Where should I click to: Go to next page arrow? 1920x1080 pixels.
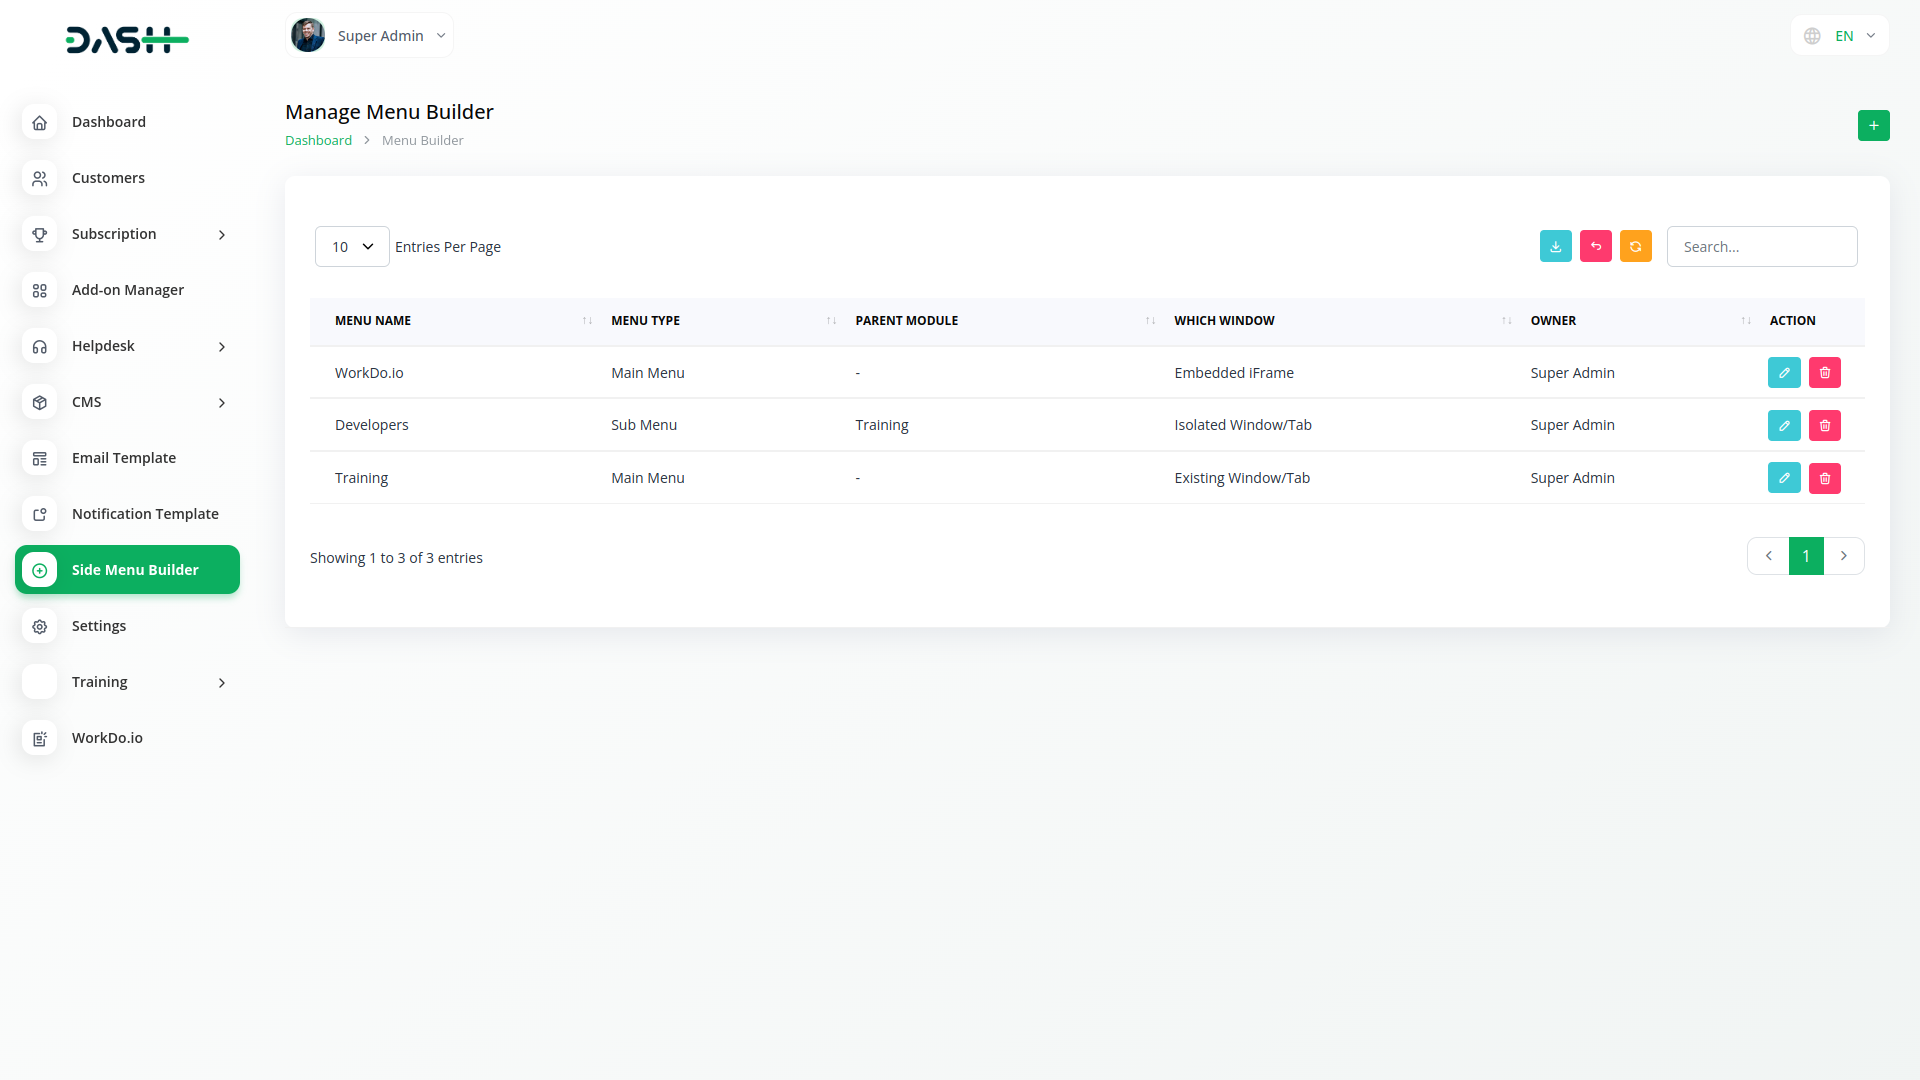(1843, 556)
